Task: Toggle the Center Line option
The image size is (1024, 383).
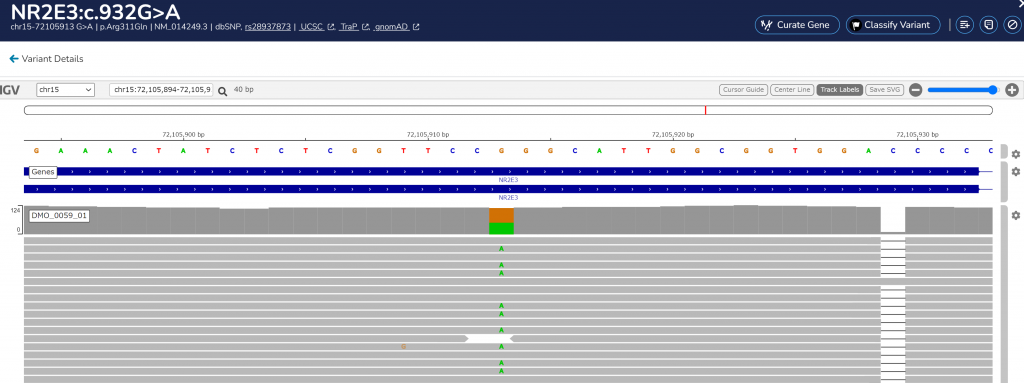Action: pyautogui.click(x=792, y=90)
